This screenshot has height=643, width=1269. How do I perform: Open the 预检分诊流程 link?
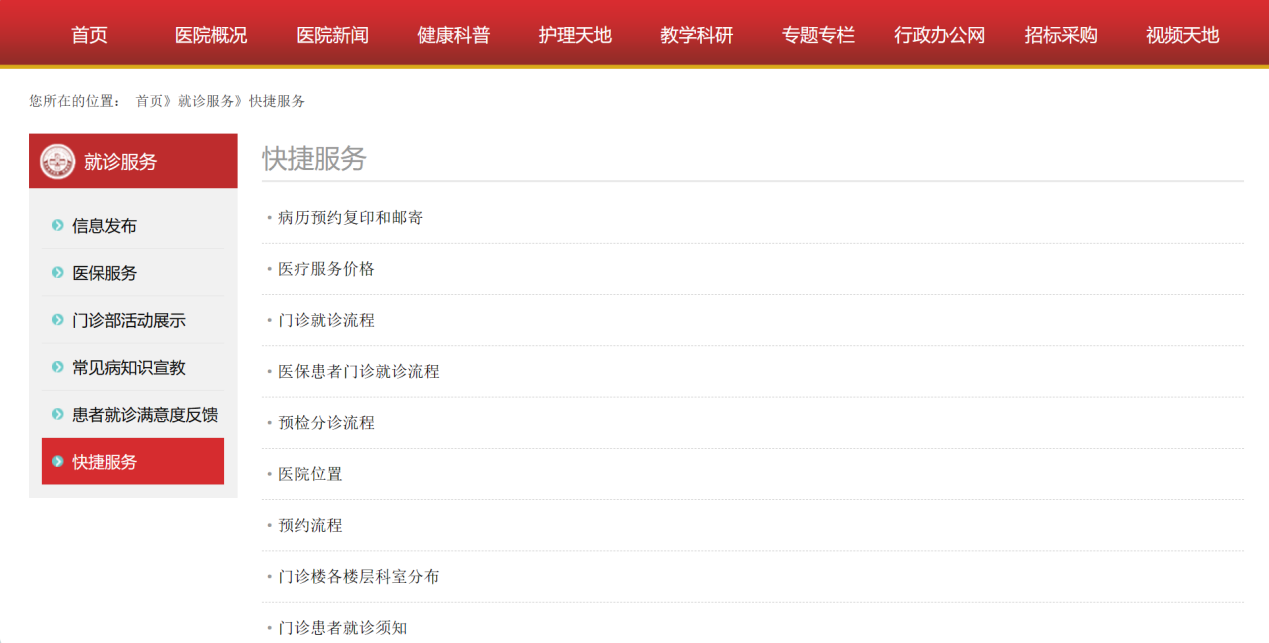[326, 423]
